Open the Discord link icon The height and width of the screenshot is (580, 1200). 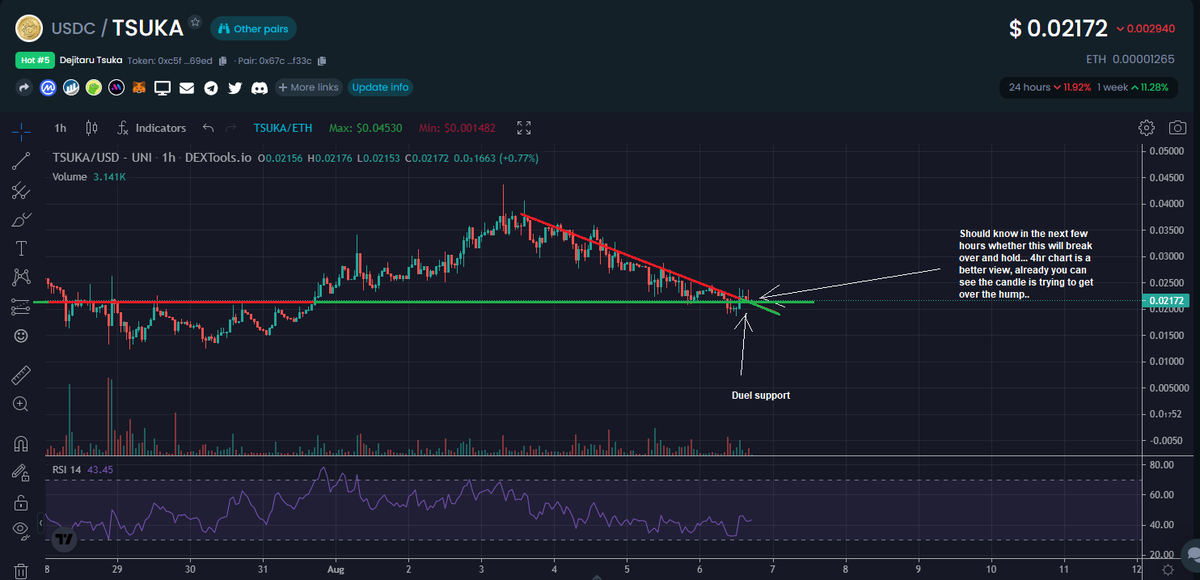point(260,88)
